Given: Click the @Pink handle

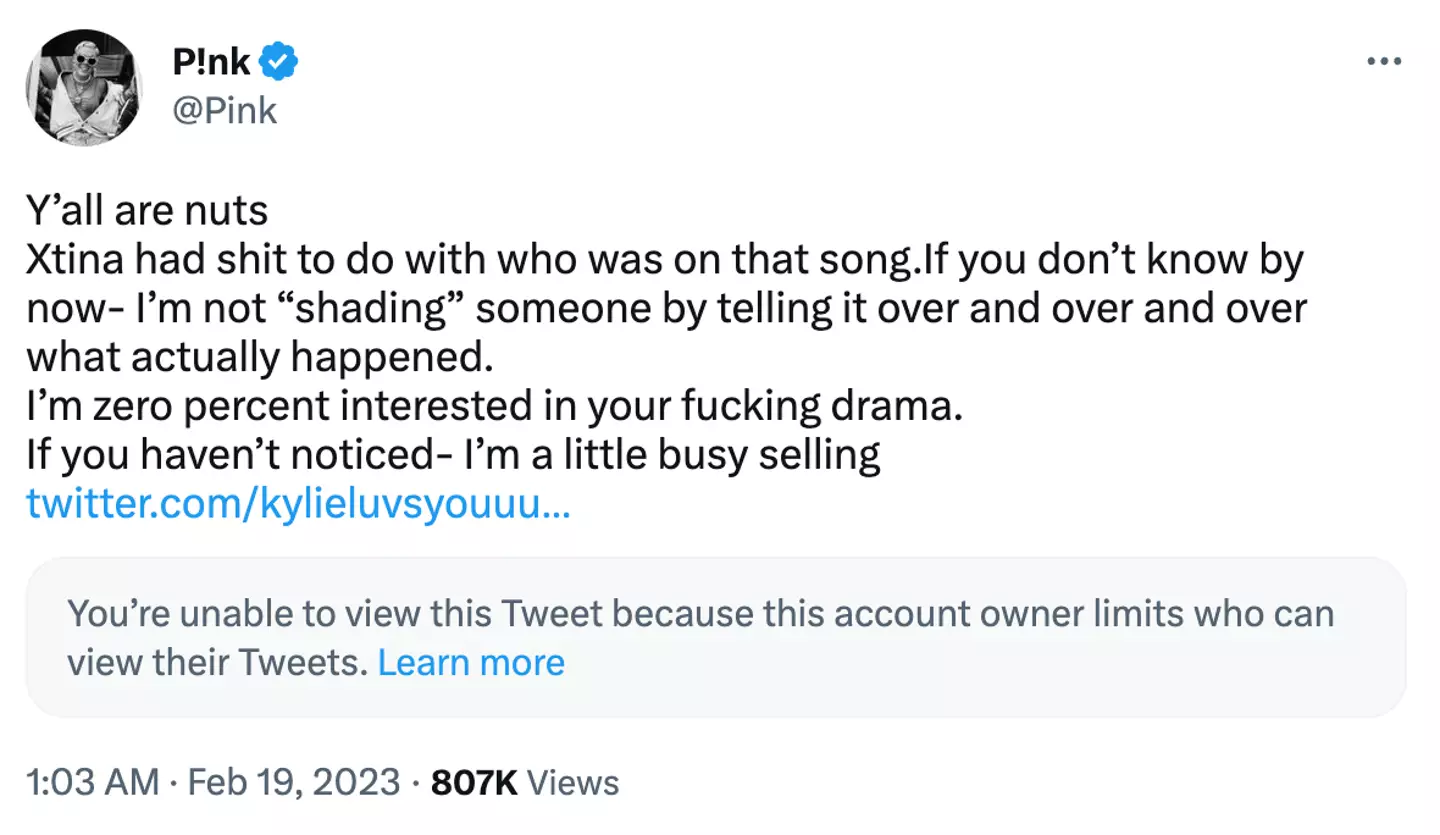Looking at the screenshot, I should pos(225,110).
